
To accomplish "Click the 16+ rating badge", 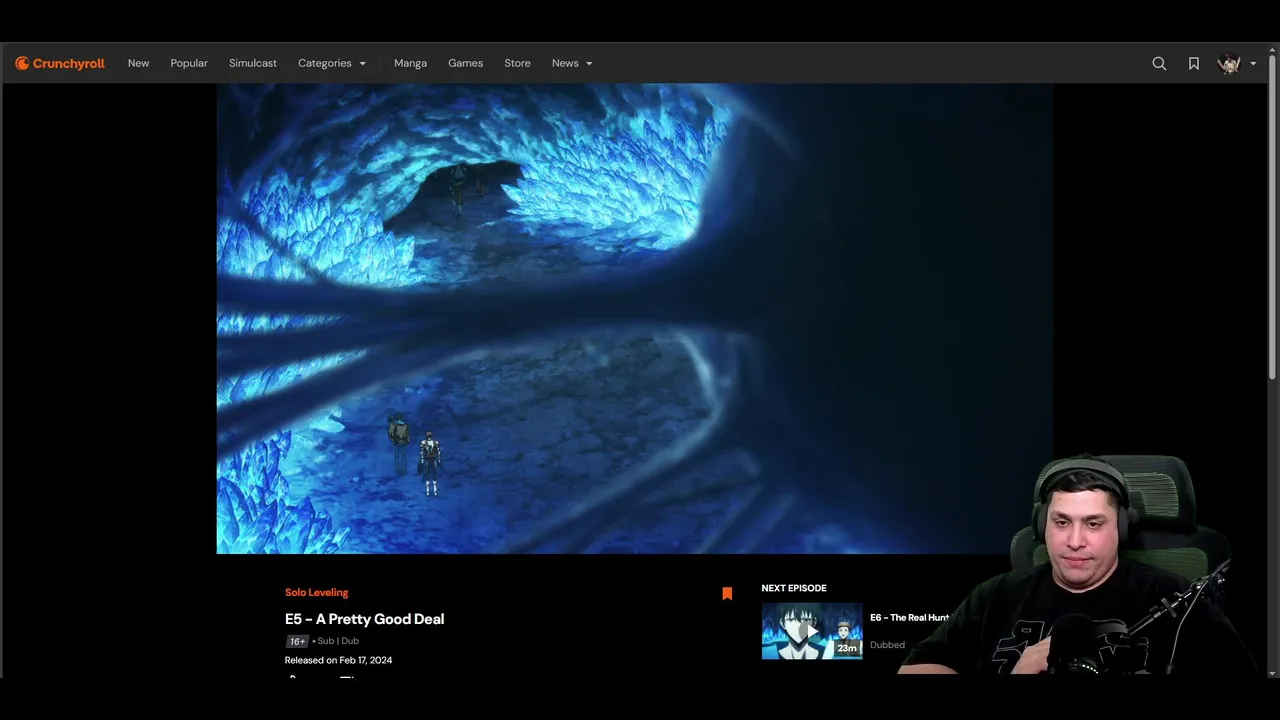I will (x=297, y=641).
